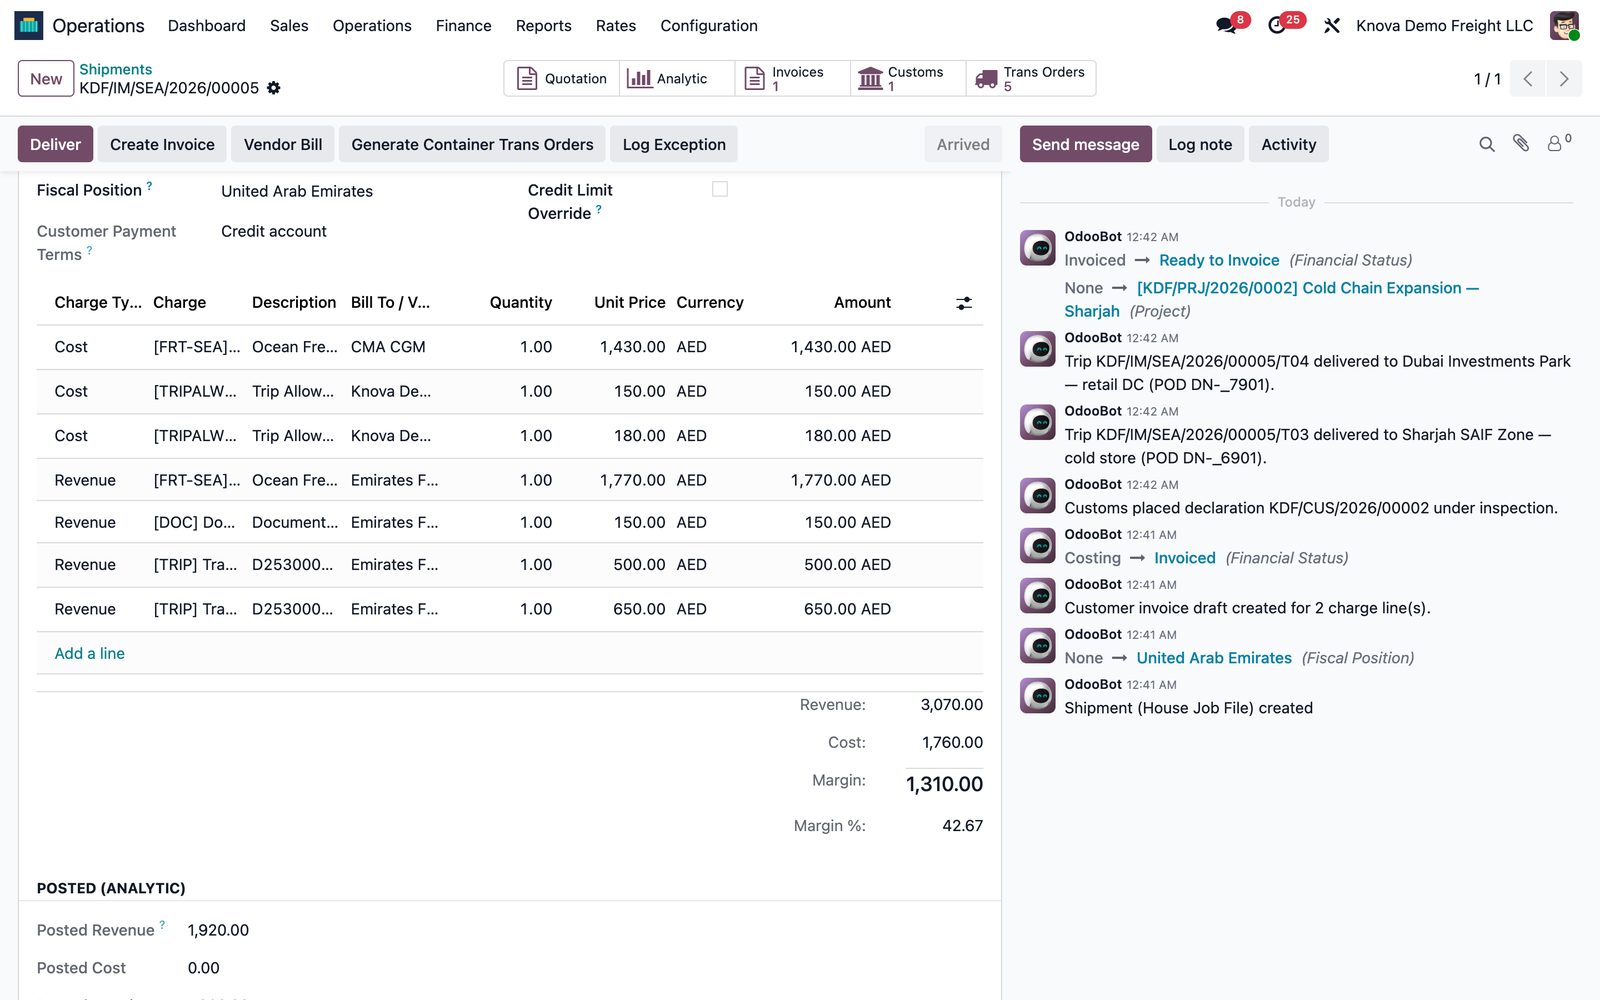
Task: Open the debug tools wrench icon
Action: (1331, 26)
